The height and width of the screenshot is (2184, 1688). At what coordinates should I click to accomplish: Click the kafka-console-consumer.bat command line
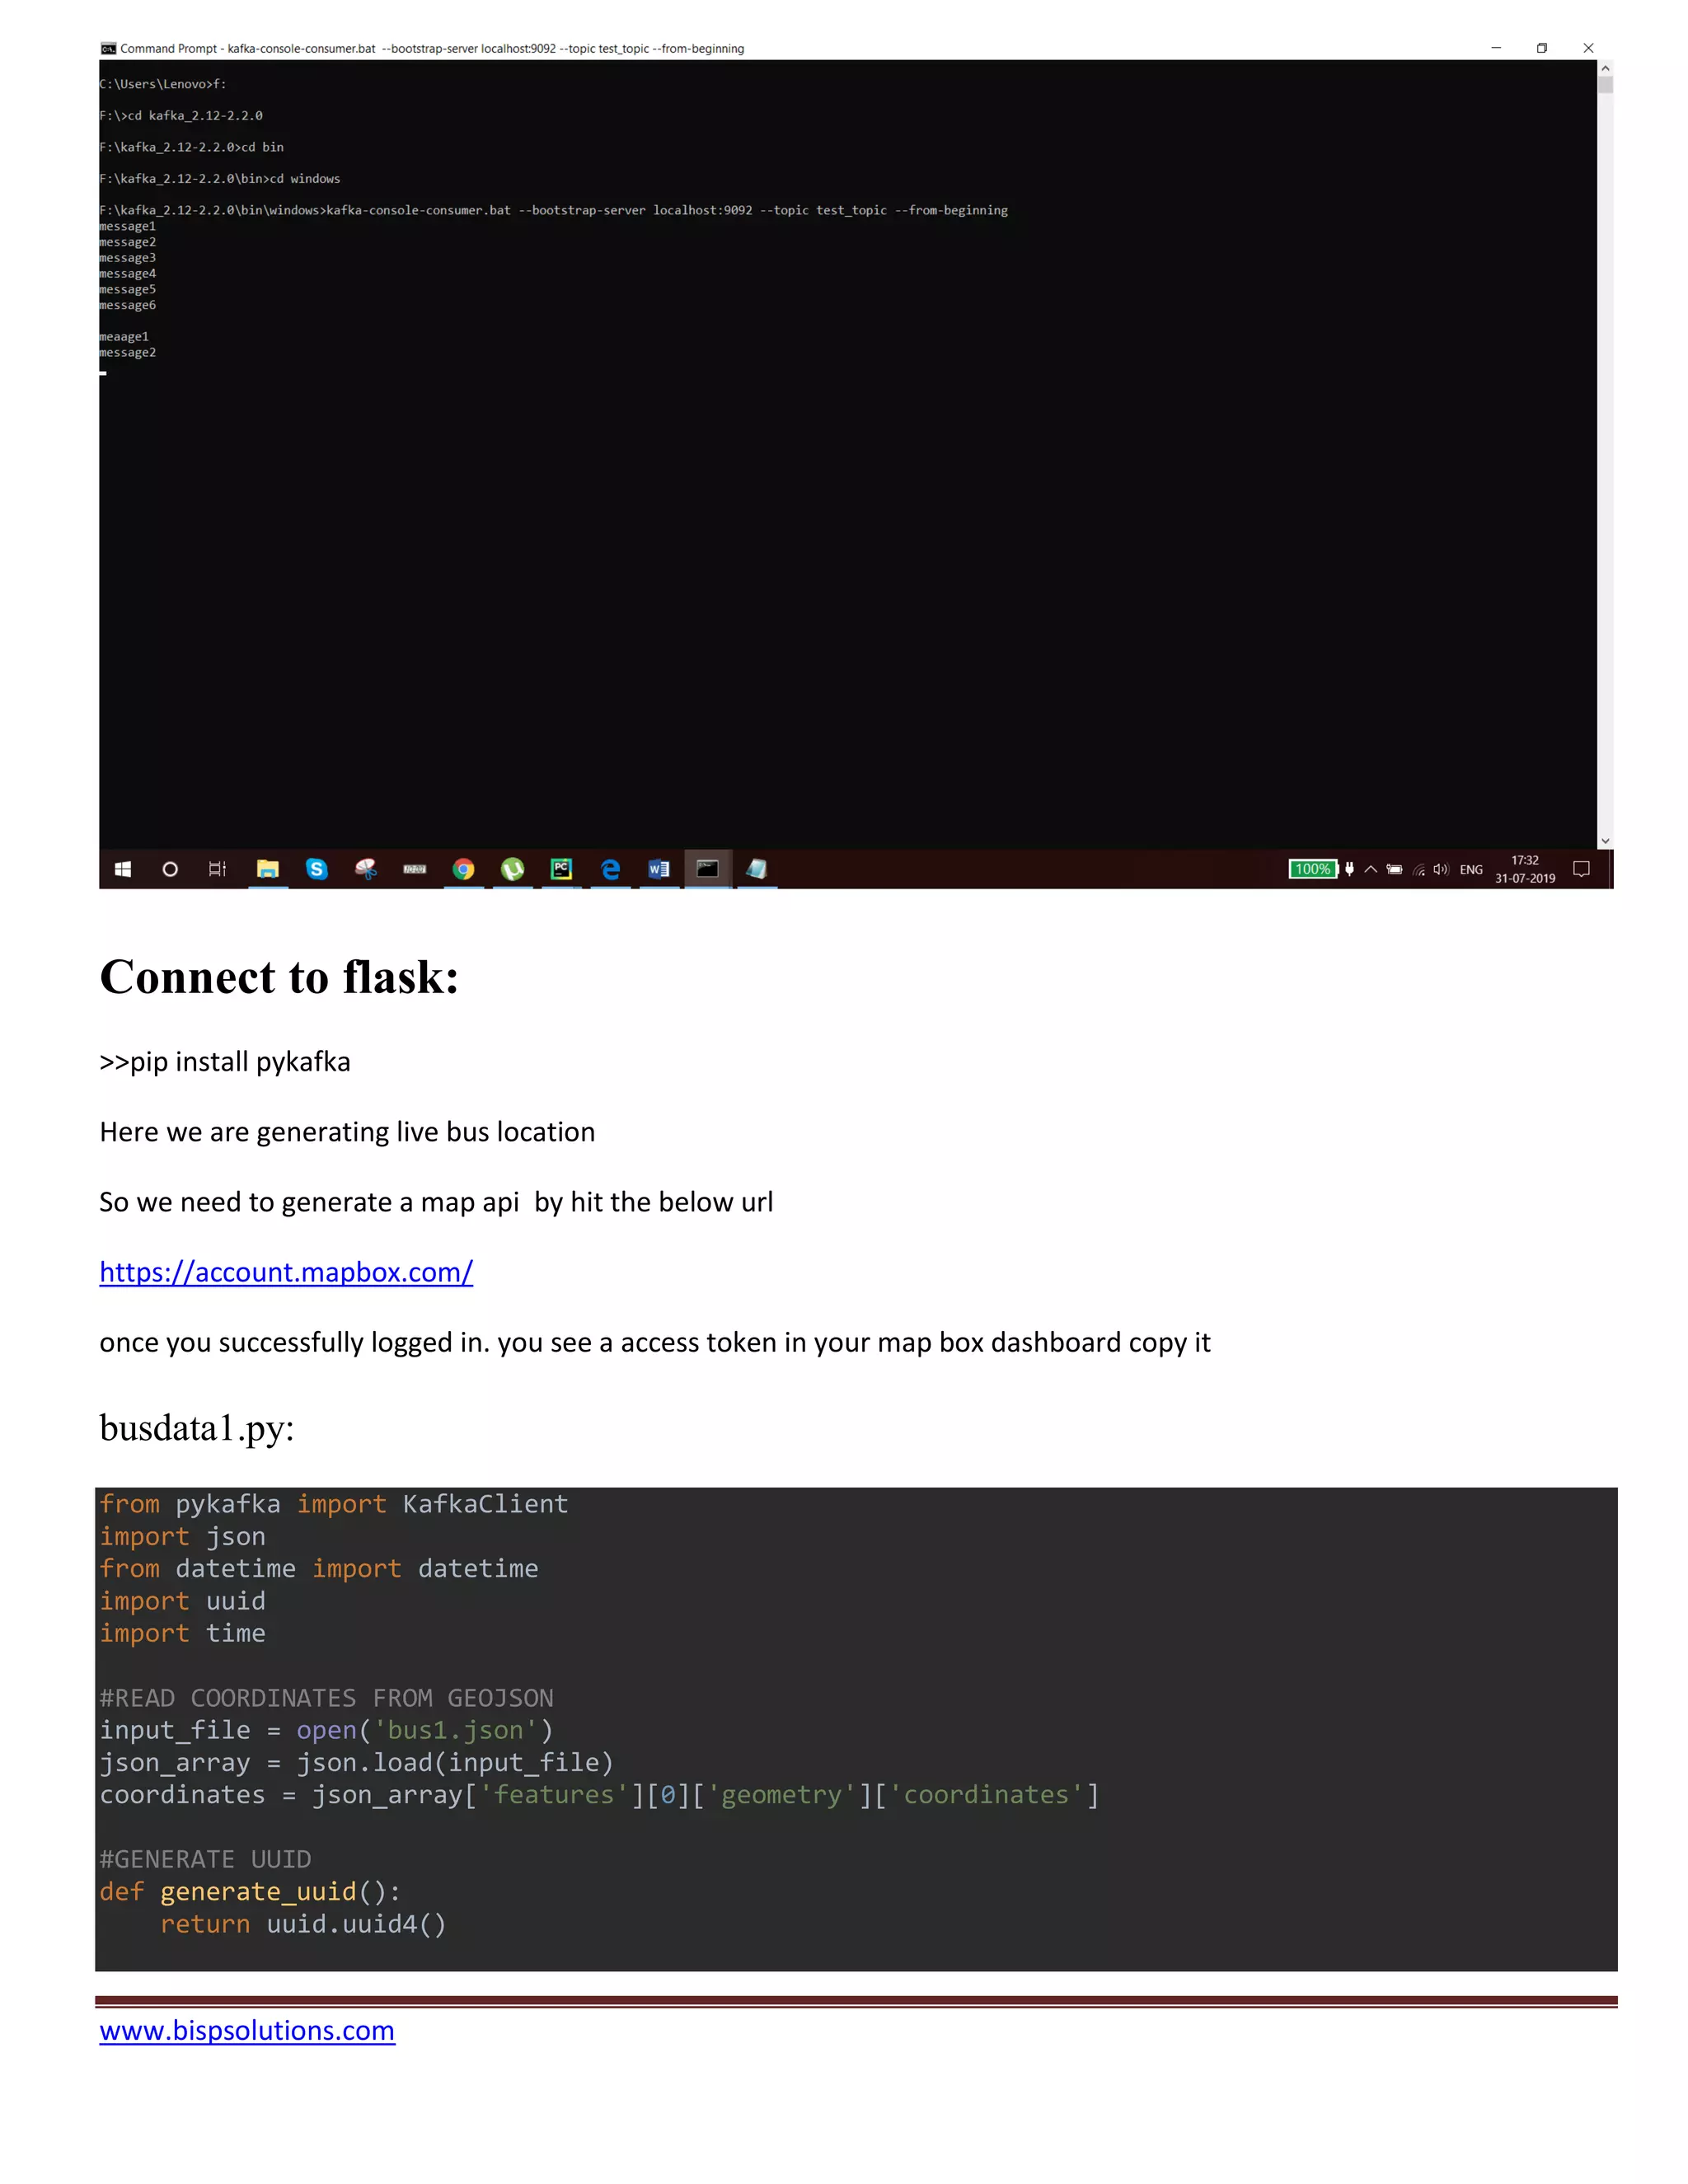coord(553,210)
